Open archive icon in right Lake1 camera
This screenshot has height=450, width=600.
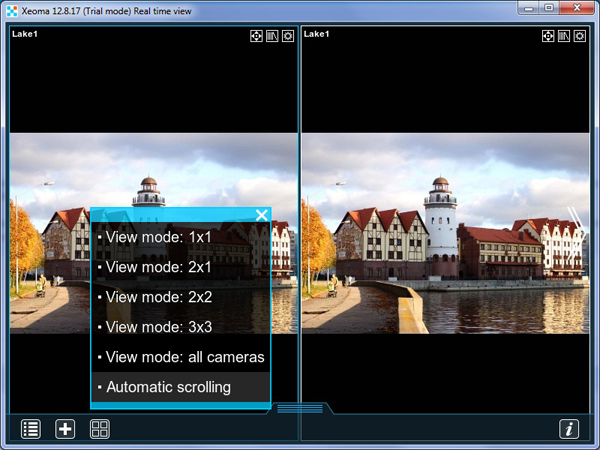[564, 36]
